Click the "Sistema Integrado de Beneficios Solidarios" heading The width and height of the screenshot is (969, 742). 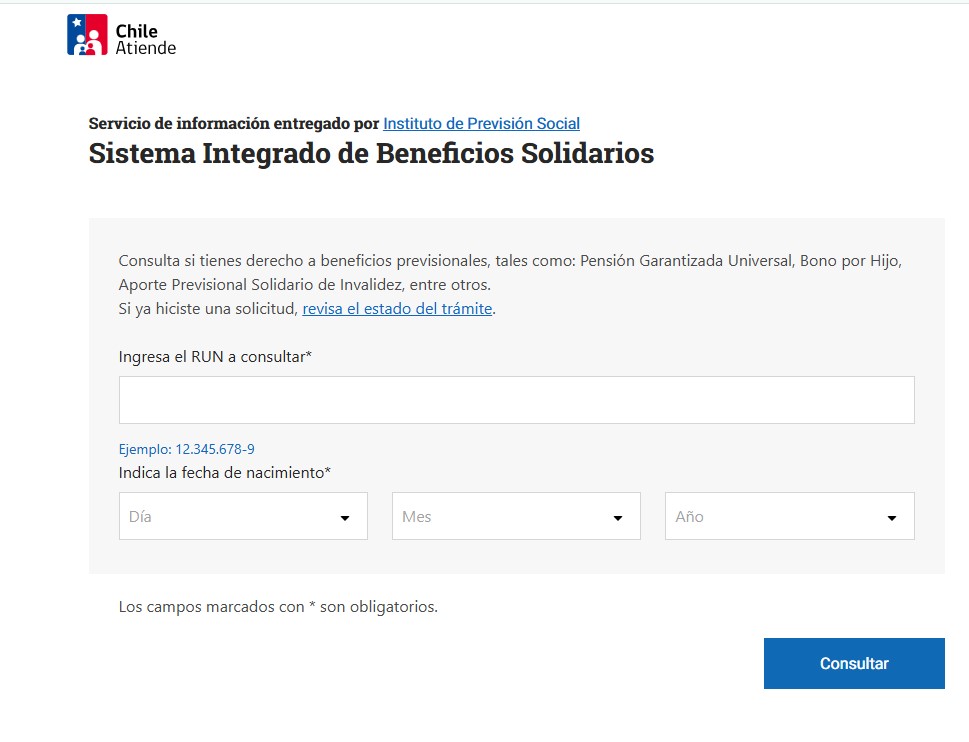tap(371, 153)
